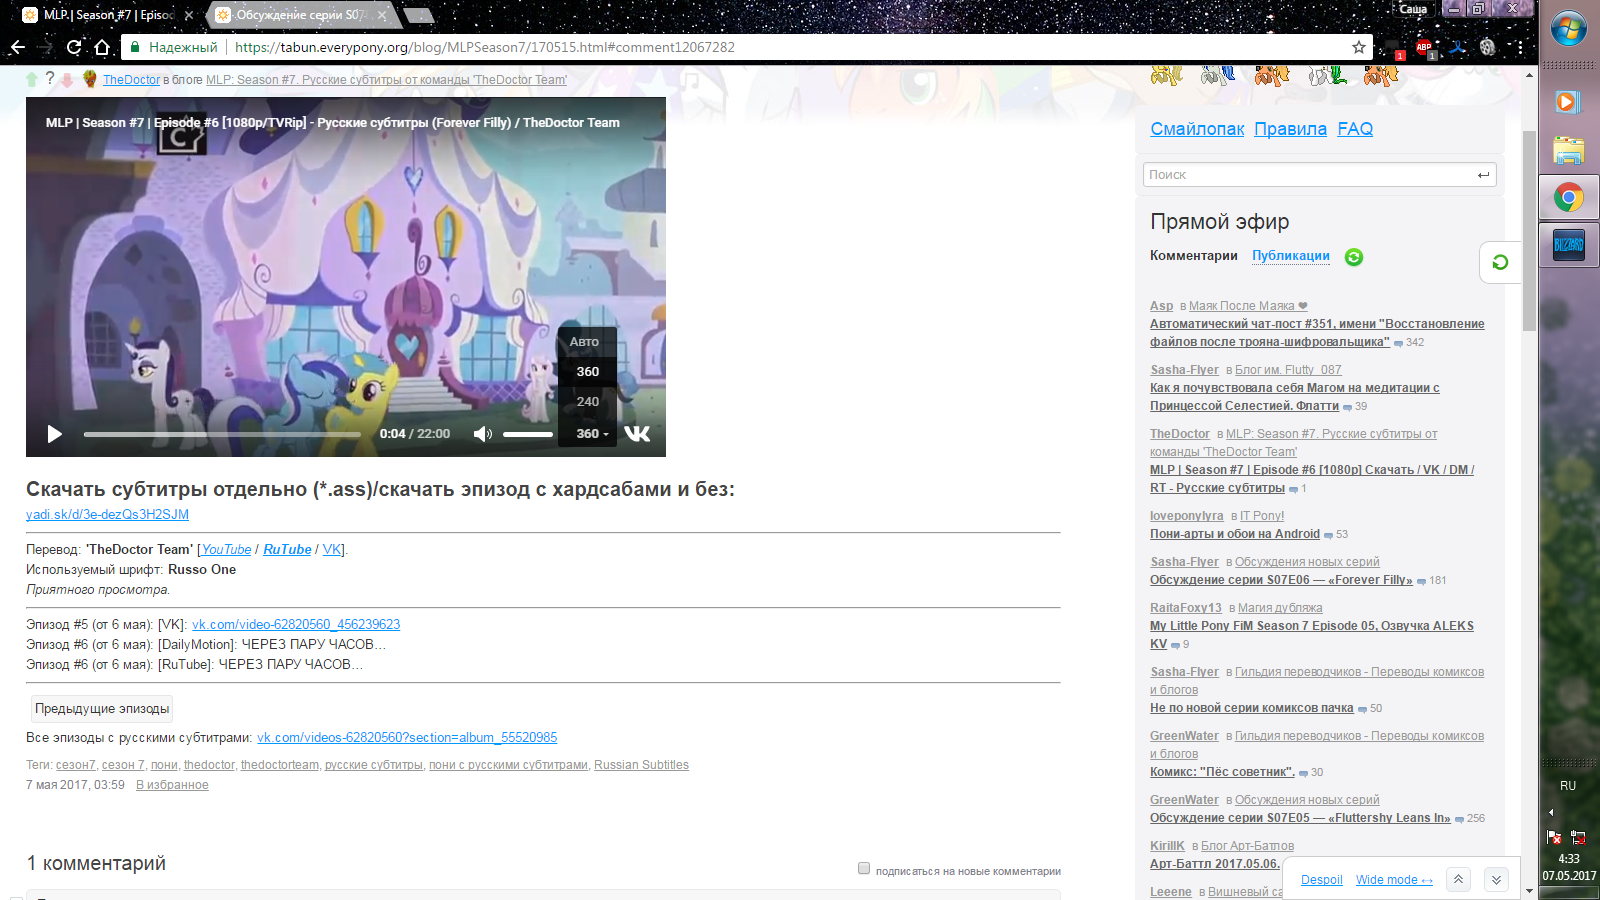Screen dimensions: 1600x900
Task: Open the YouTube translation link
Action: pyautogui.click(x=226, y=550)
